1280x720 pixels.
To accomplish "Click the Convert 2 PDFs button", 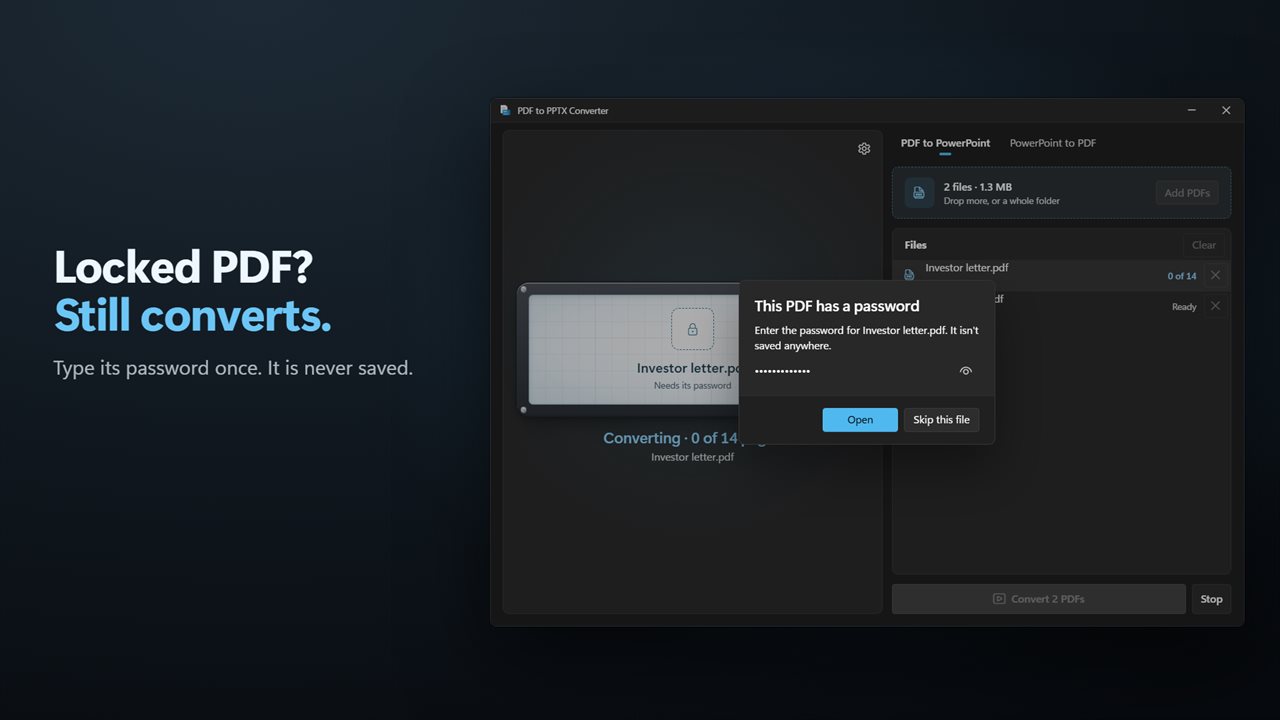I will click(1038, 599).
